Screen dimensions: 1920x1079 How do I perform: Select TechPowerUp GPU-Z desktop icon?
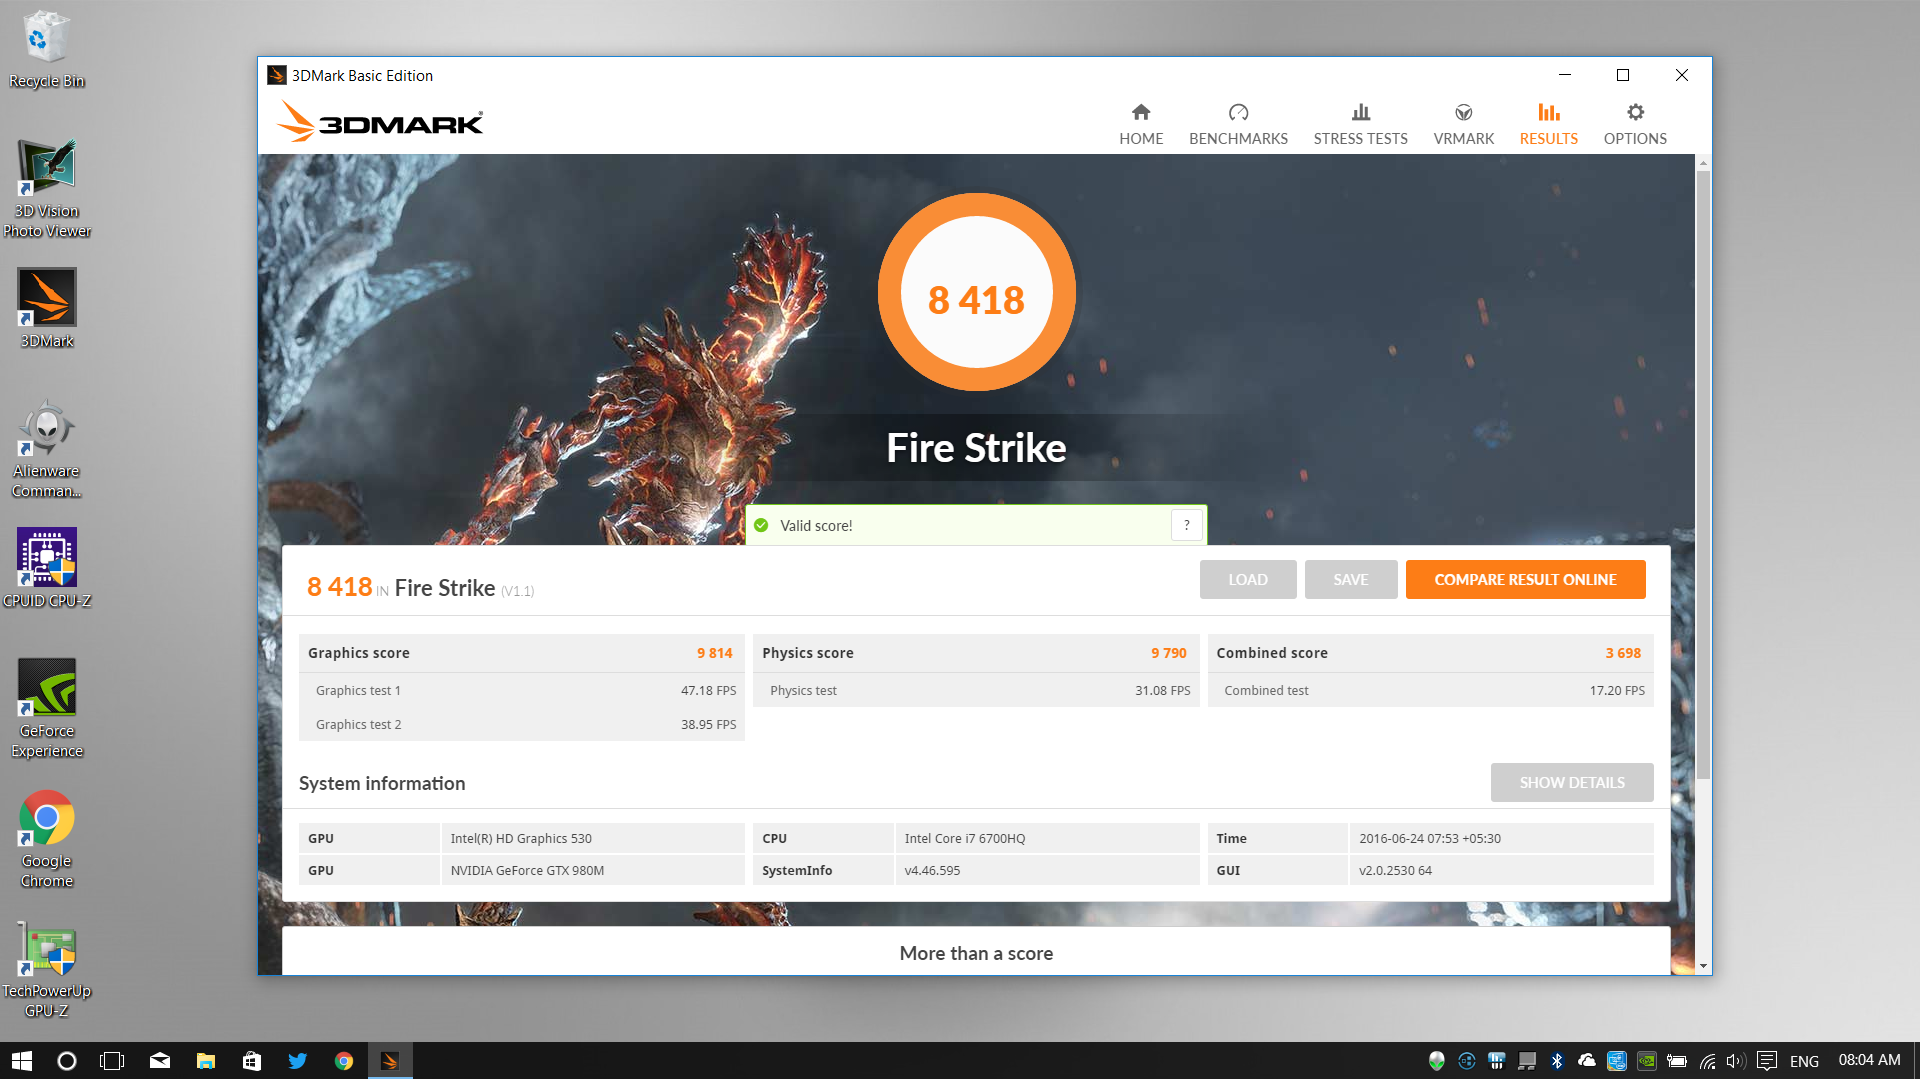click(46, 969)
